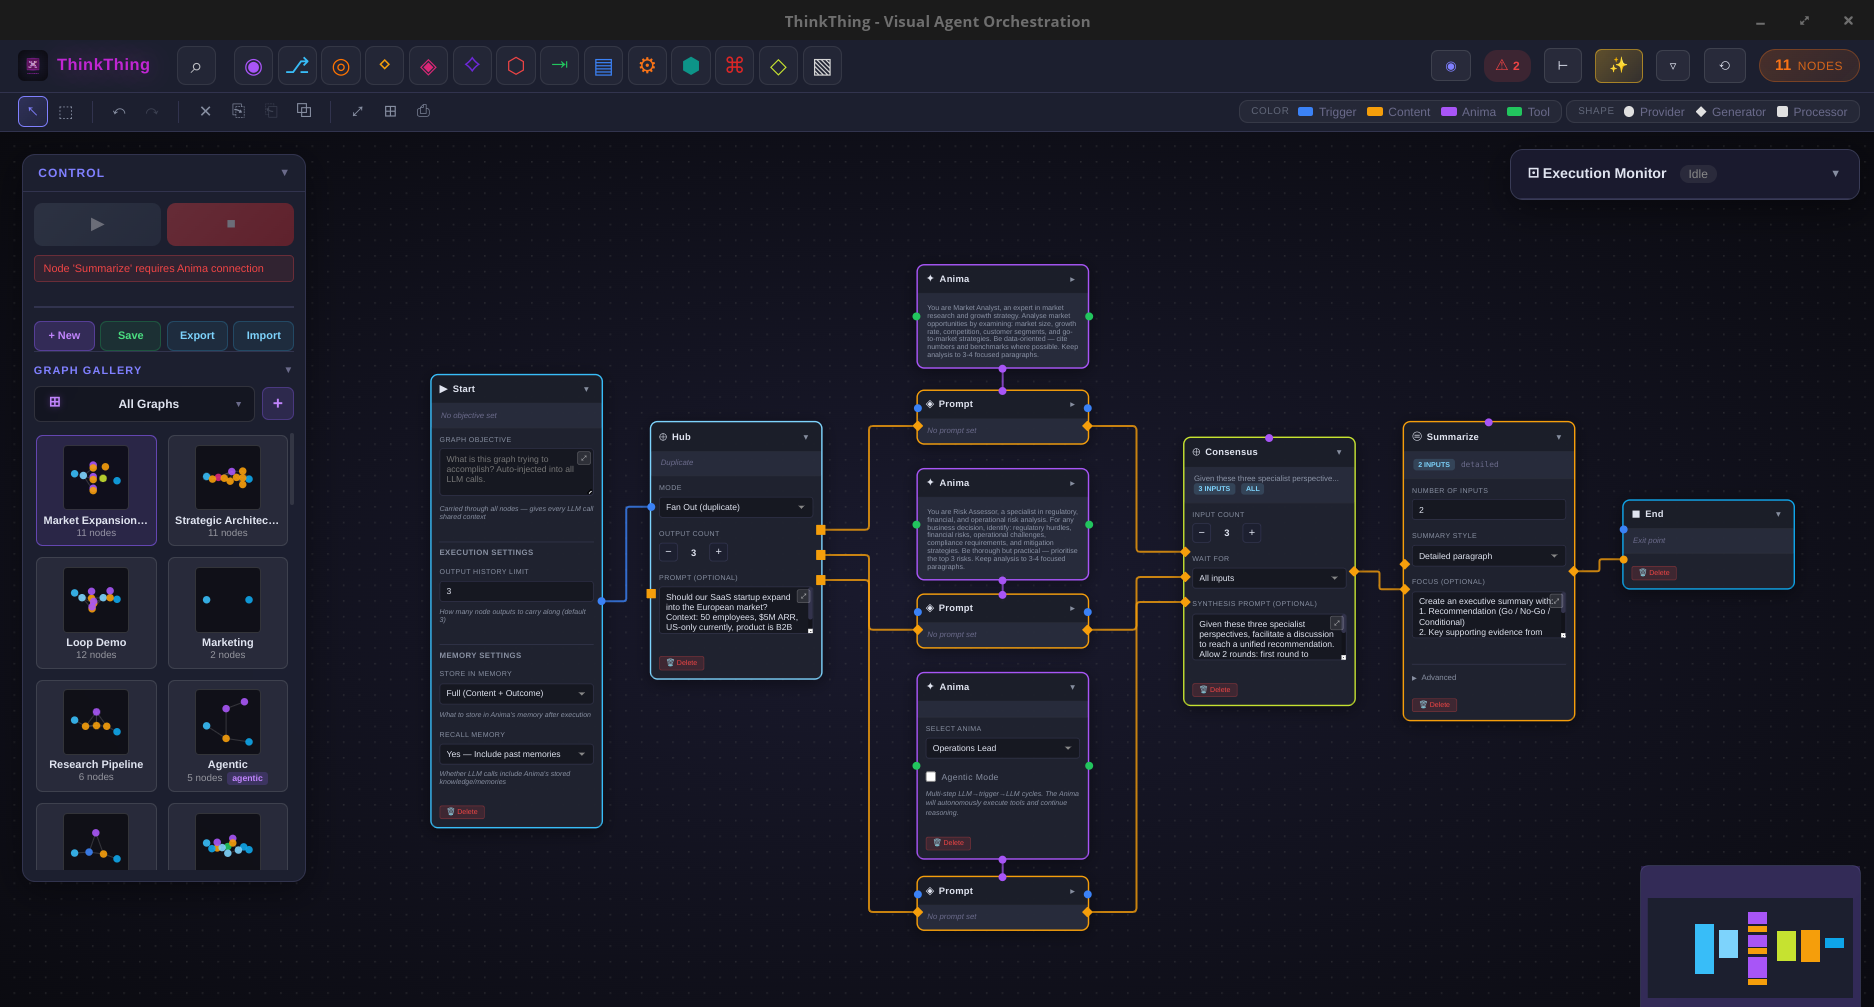The width and height of the screenshot is (1874, 1007).
Task: Open Hub Mode dropdown Fan Out (duplicate)
Action: [x=736, y=507]
